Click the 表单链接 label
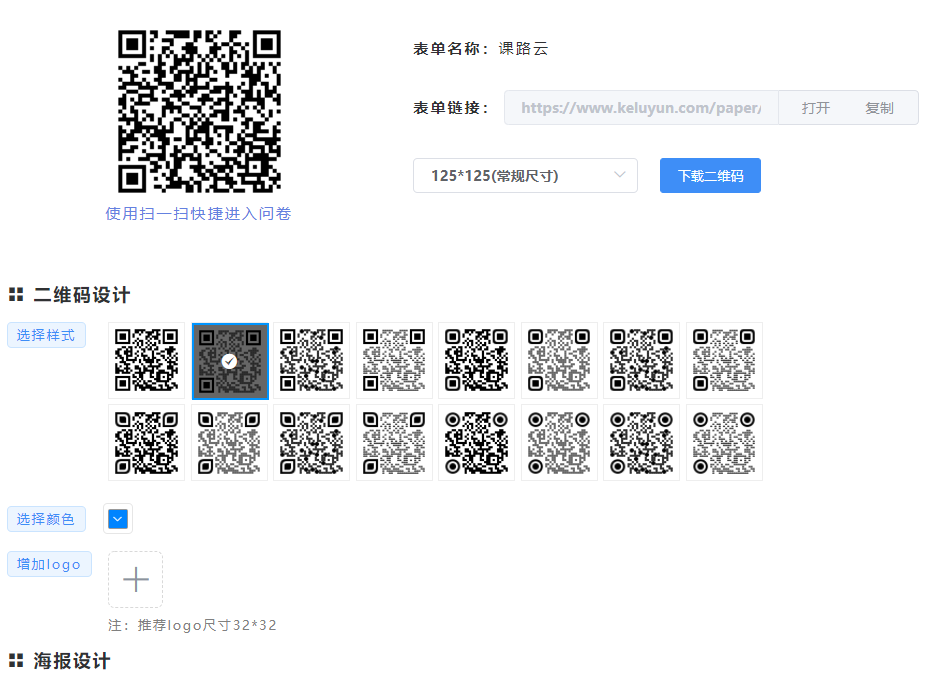 pos(451,108)
